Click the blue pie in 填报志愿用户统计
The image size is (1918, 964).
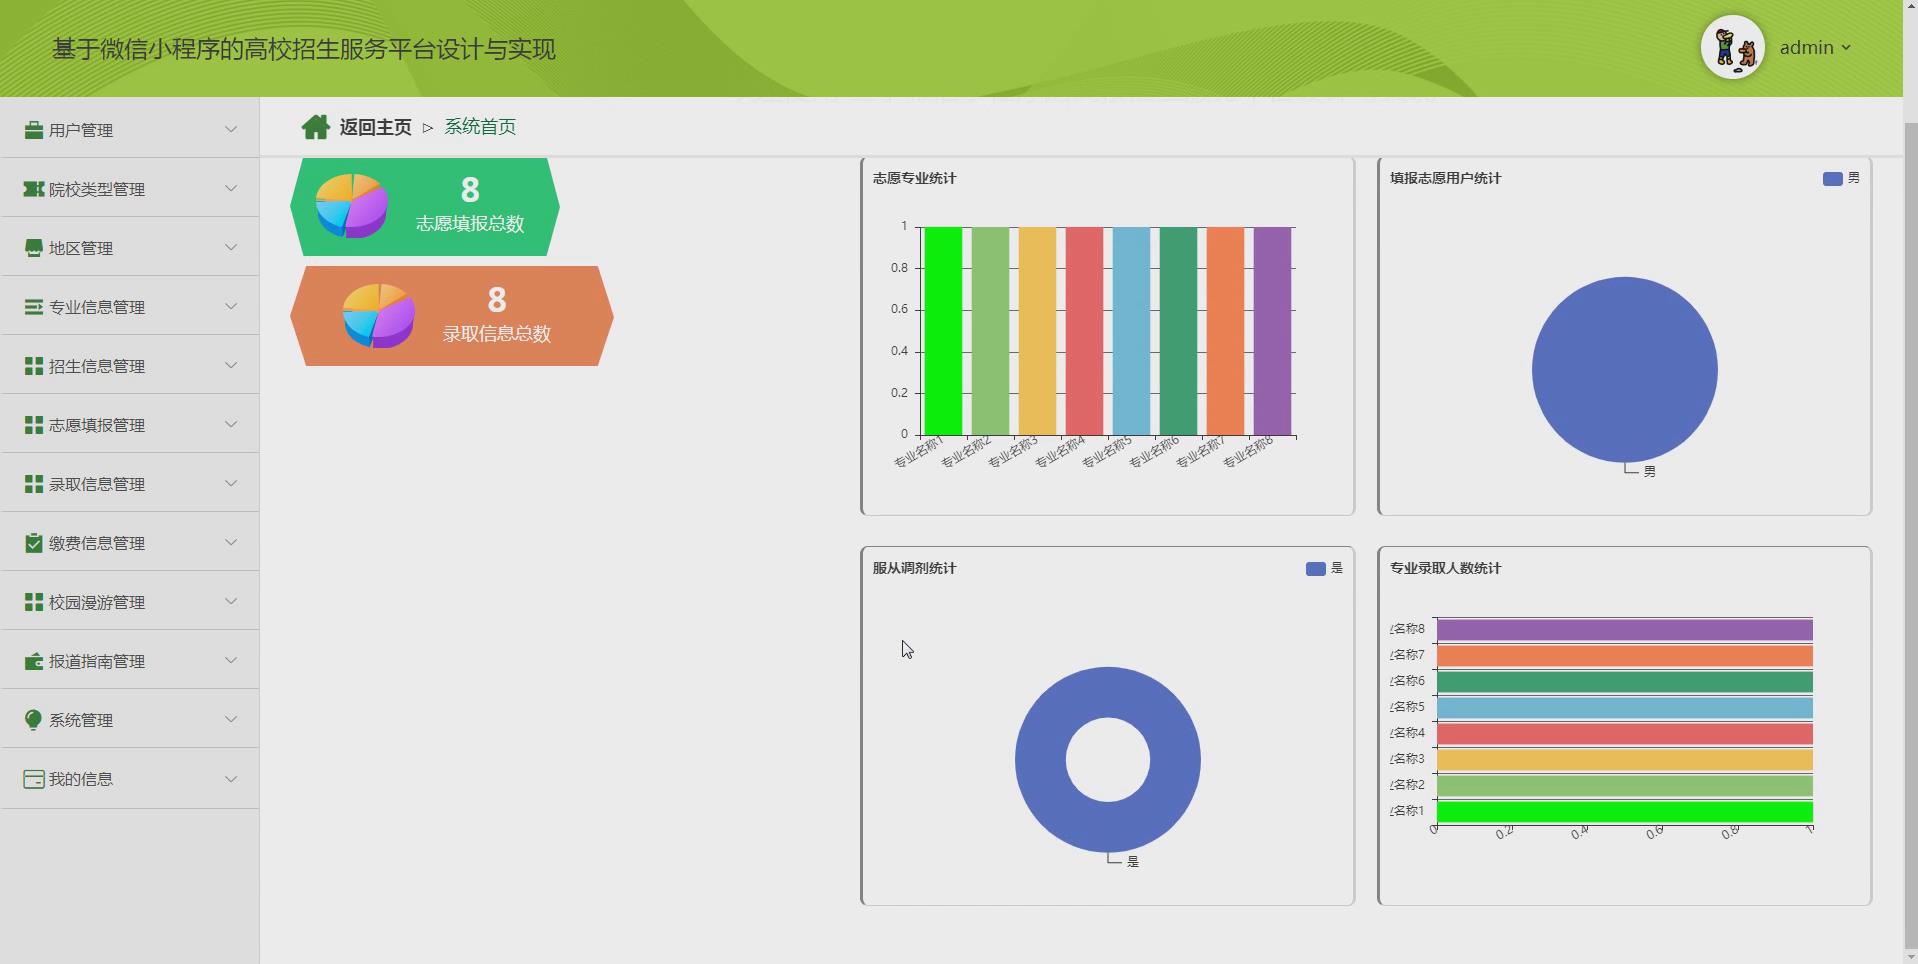point(1624,370)
